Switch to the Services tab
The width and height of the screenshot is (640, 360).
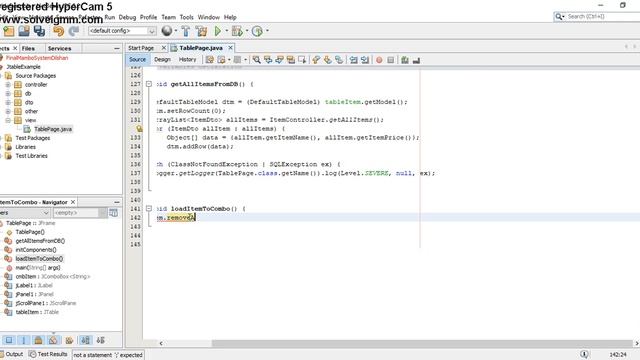tap(60, 48)
